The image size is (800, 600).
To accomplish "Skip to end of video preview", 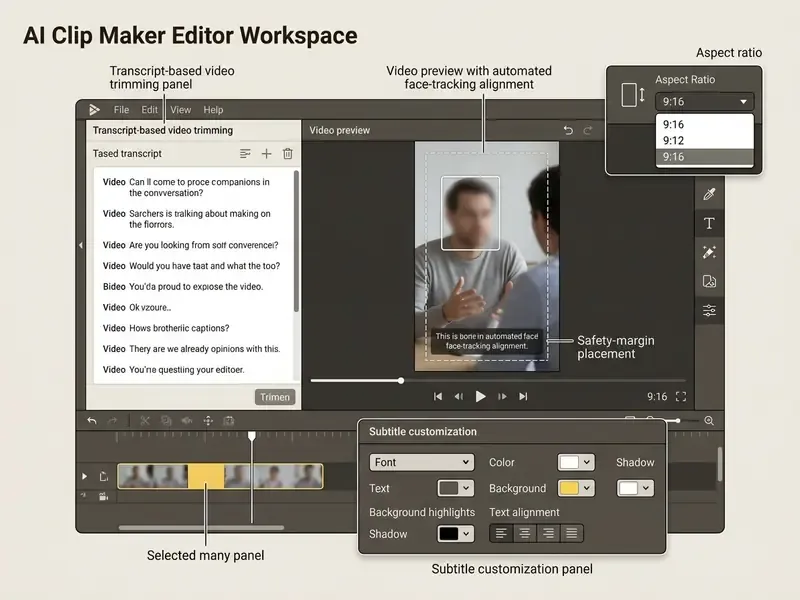I will click(523, 396).
